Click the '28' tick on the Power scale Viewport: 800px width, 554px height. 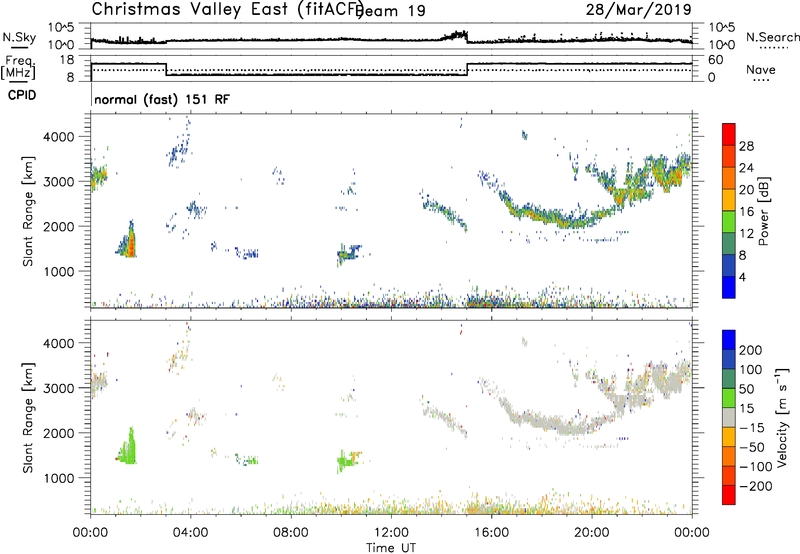[746, 146]
